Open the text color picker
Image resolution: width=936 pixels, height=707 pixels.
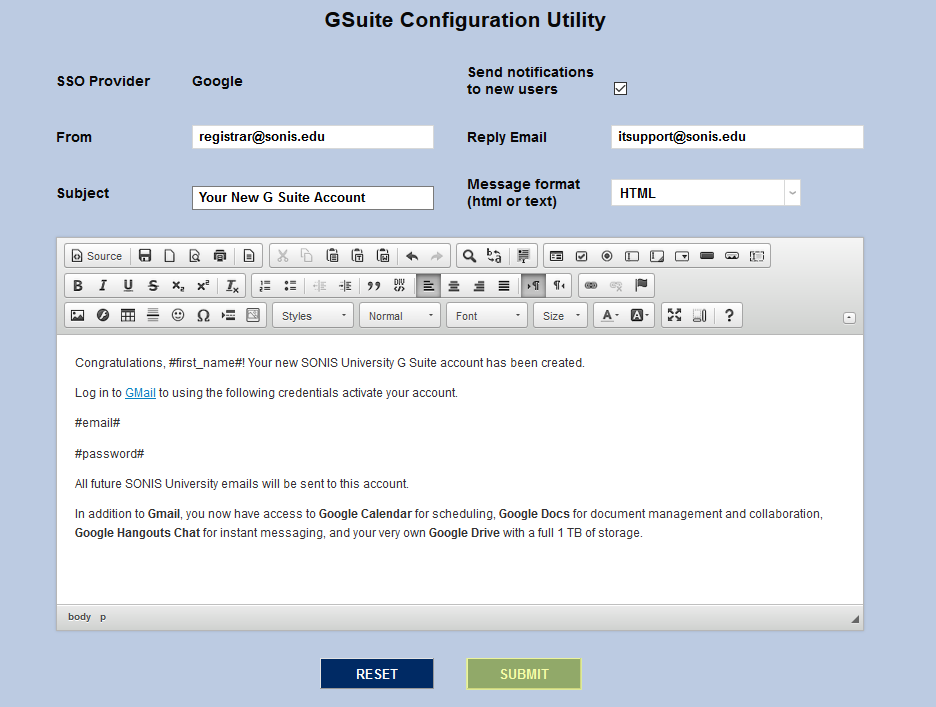pyautogui.click(x=609, y=316)
